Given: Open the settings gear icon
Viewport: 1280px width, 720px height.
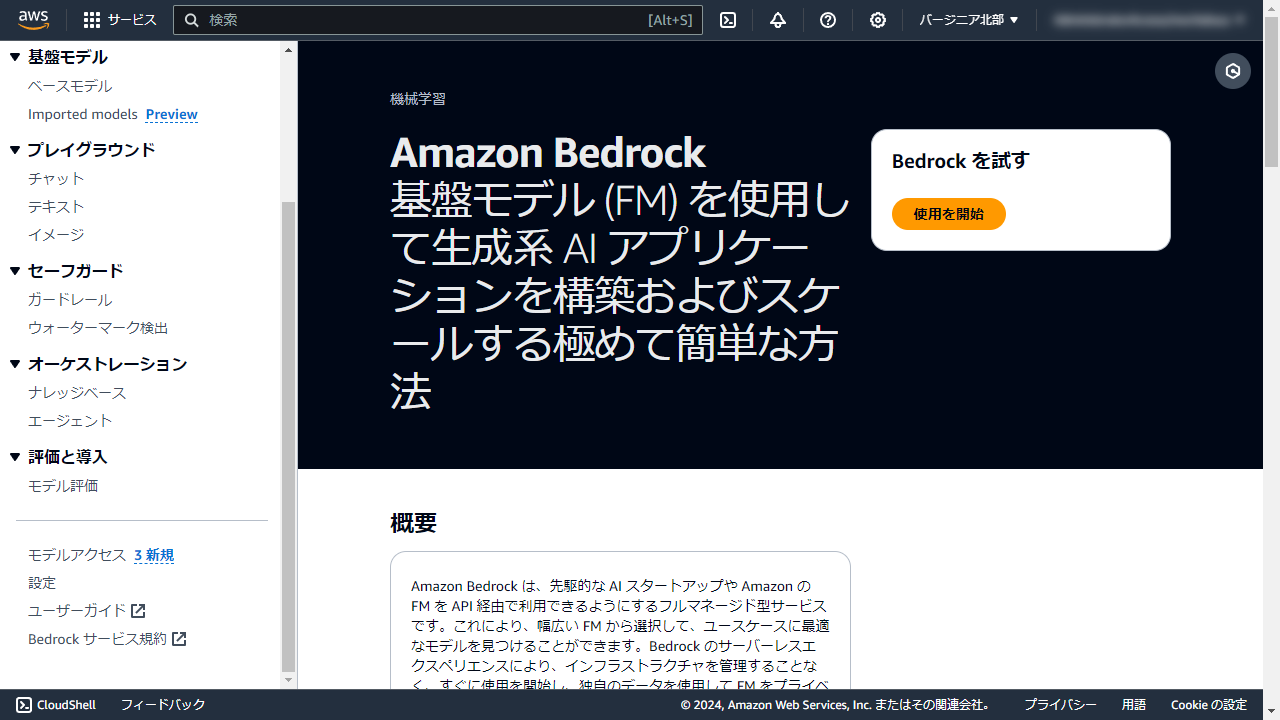Looking at the screenshot, I should coord(878,20).
